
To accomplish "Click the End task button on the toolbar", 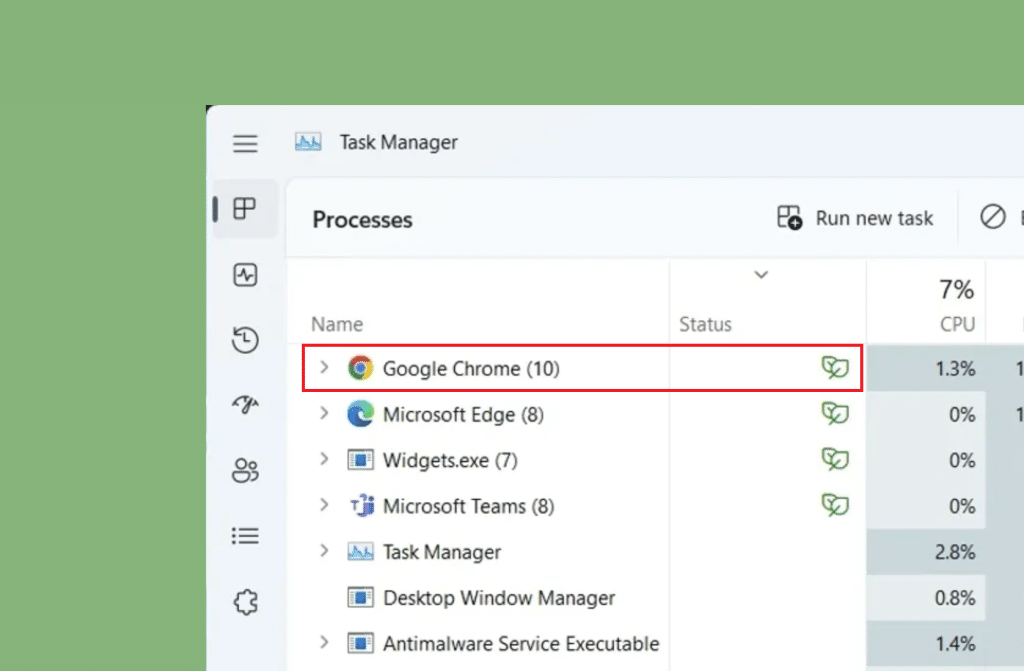I will coord(993,217).
